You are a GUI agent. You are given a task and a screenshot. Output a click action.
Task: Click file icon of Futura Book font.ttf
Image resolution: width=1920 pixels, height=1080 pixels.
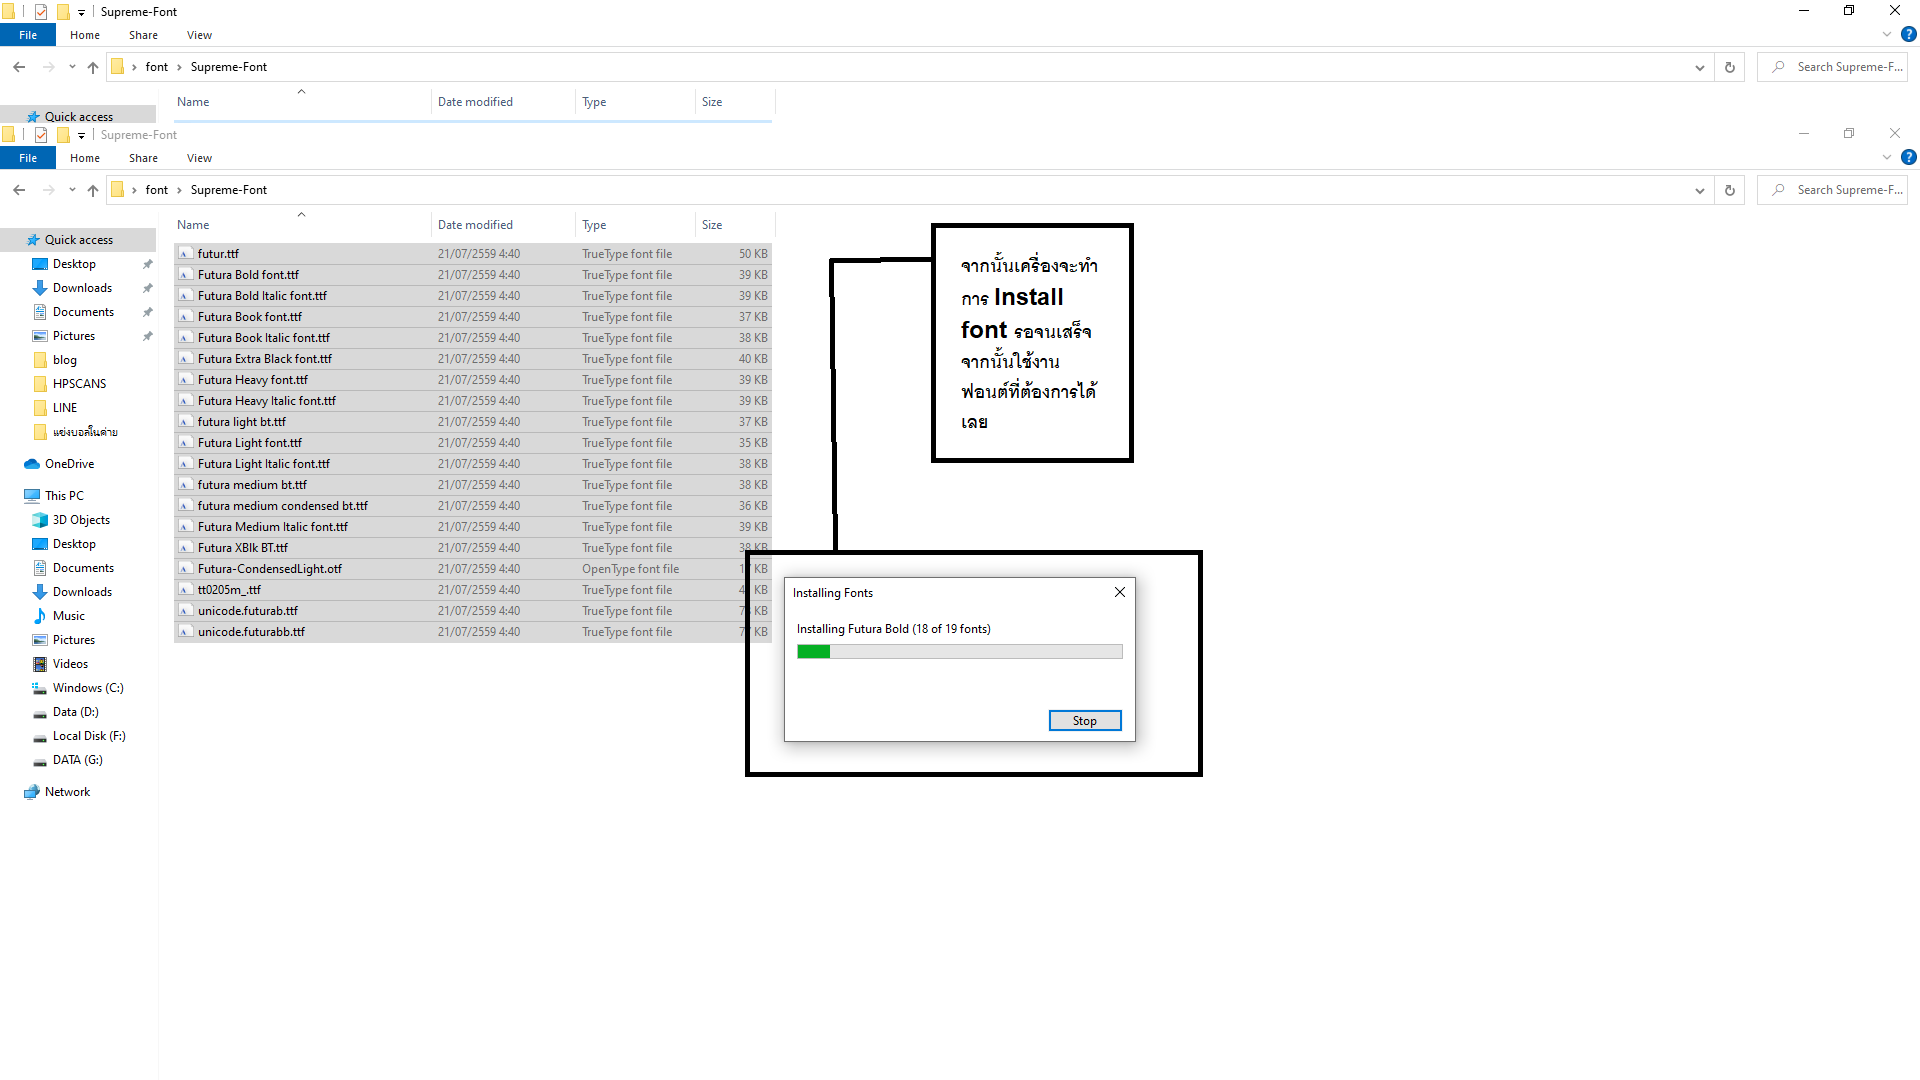tap(185, 317)
